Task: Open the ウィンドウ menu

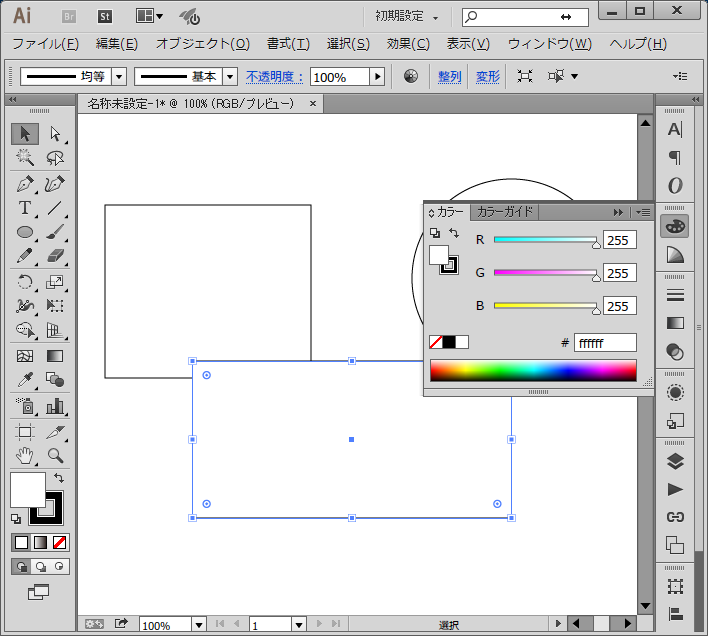Action: tap(550, 44)
